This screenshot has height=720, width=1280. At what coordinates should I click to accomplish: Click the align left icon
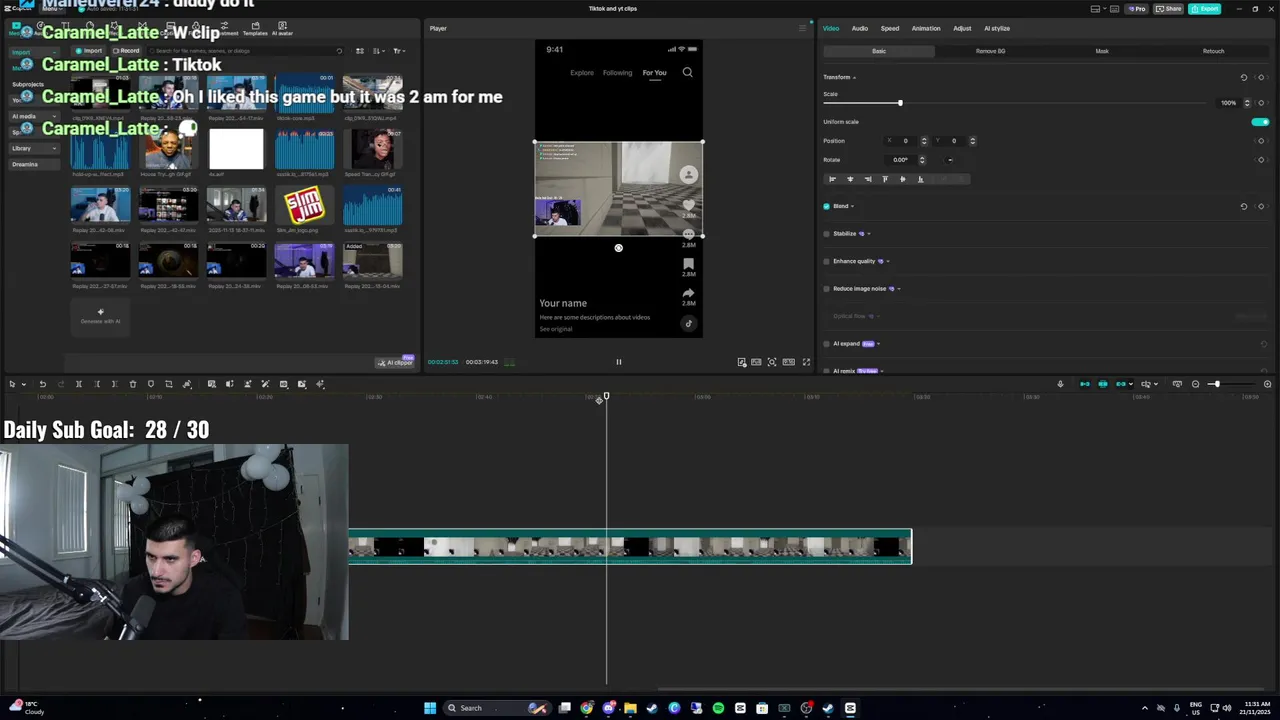click(832, 179)
